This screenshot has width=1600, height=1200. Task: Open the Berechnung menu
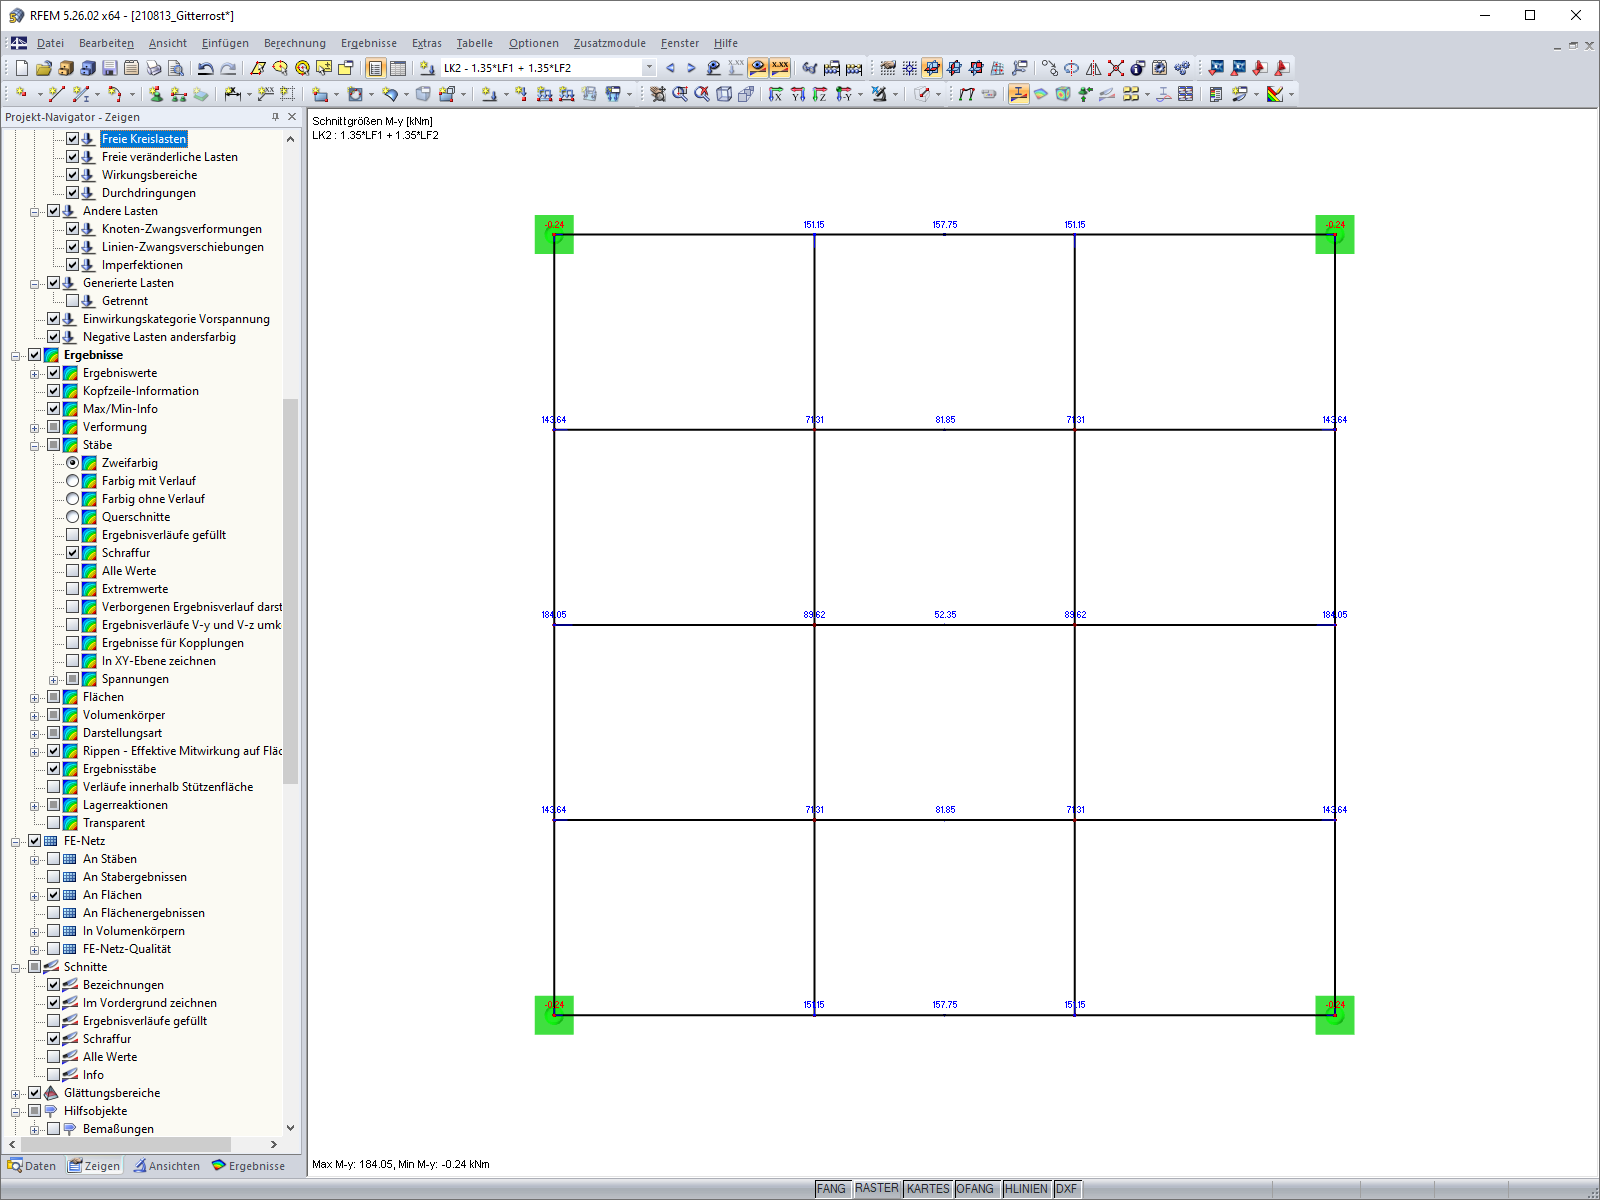pyautogui.click(x=295, y=43)
